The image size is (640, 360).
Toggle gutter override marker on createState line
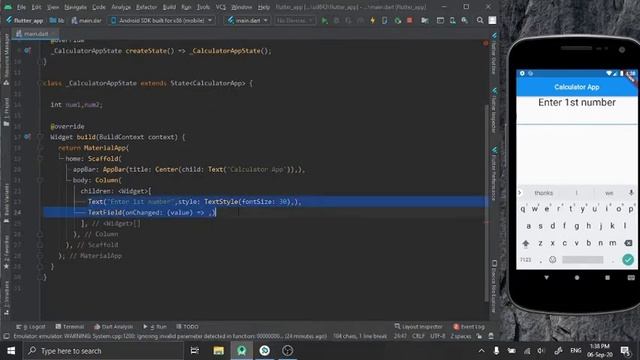27,51
